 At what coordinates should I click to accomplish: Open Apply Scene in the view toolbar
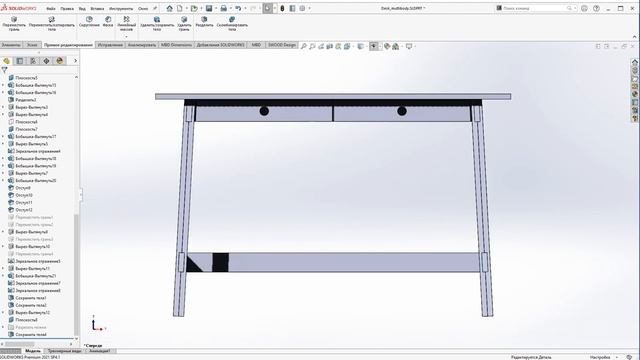coord(396,47)
